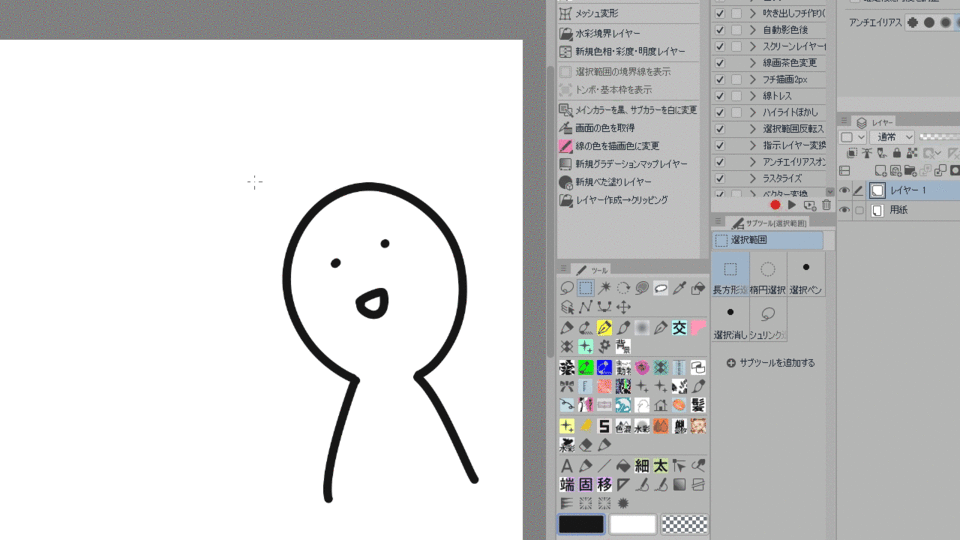Screen dimensions: 960x540
Task: Toggle dialog setting box for 線トレス action
Action: [x=737, y=96]
